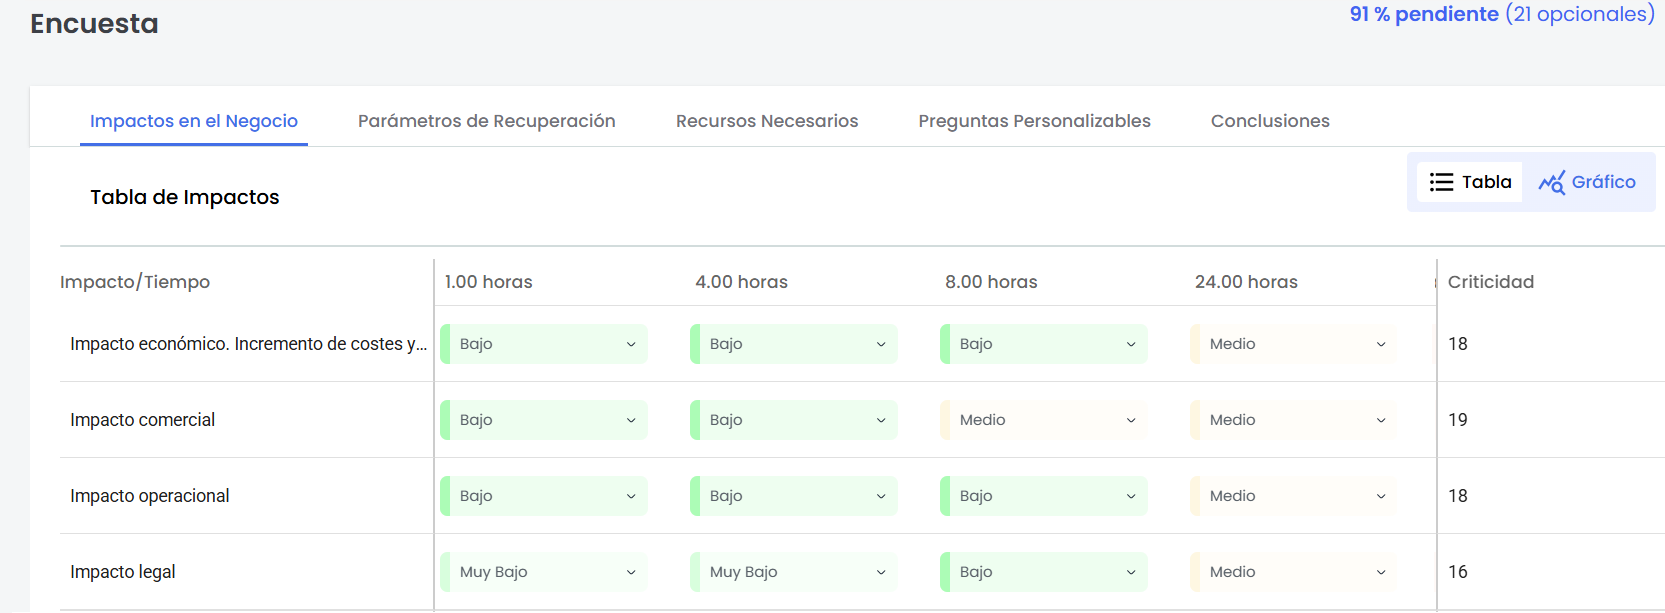Click the Impacto económico row label

point(247,344)
